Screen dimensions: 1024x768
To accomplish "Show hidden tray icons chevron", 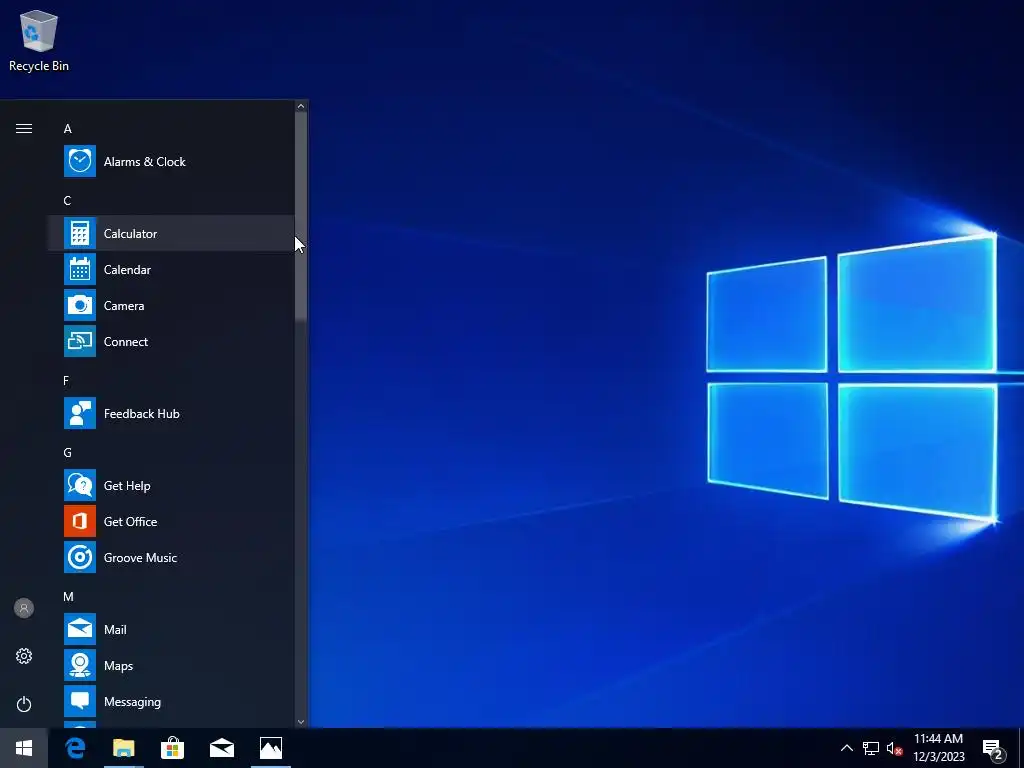I will coord(846,748).
